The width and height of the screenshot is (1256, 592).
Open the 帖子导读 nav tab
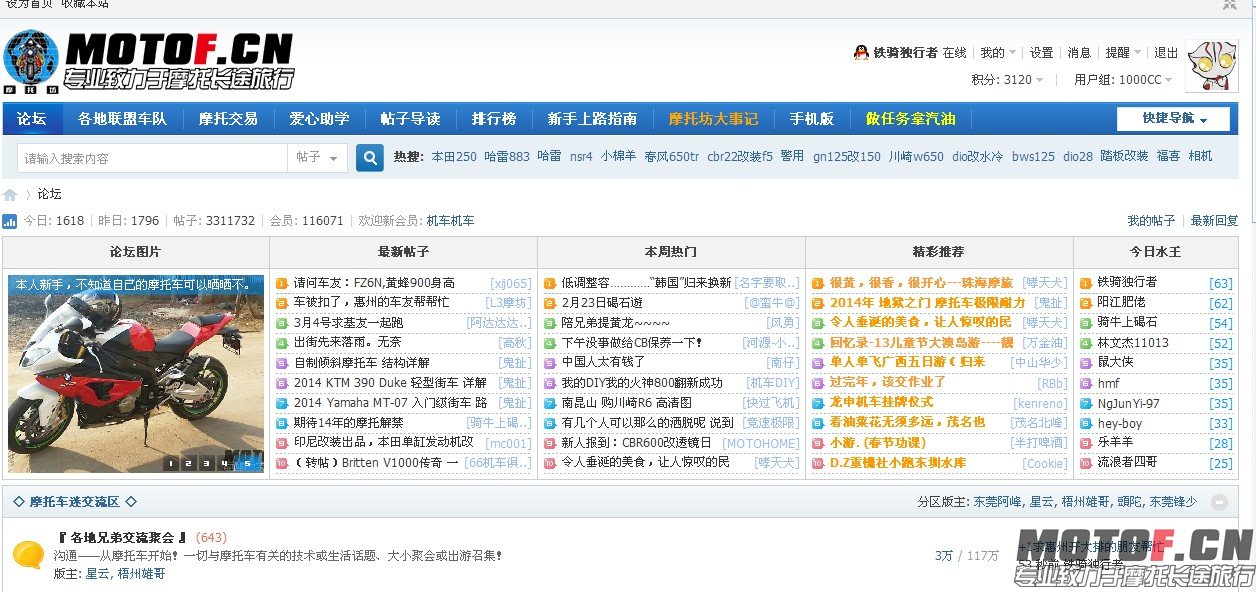tap(410, 119)
